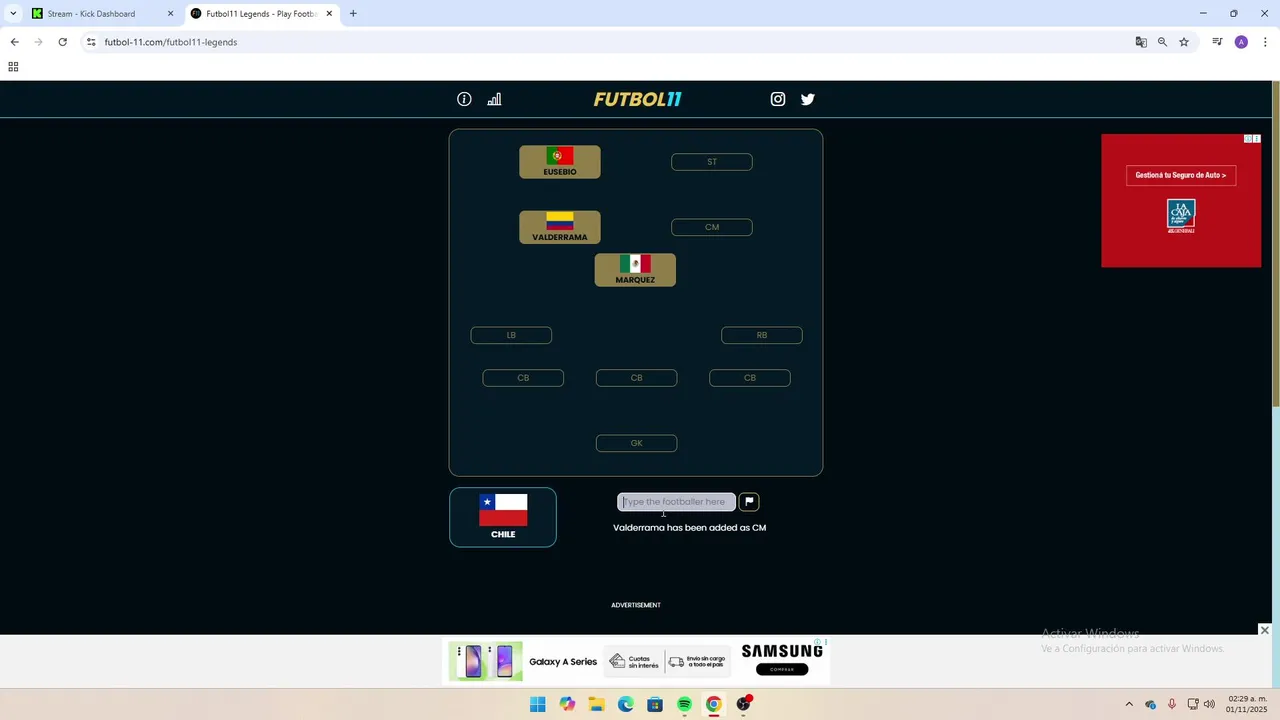Viewport: 1280px width, 720px height.
Task: Click the right CB position slot
Action: 750,378
